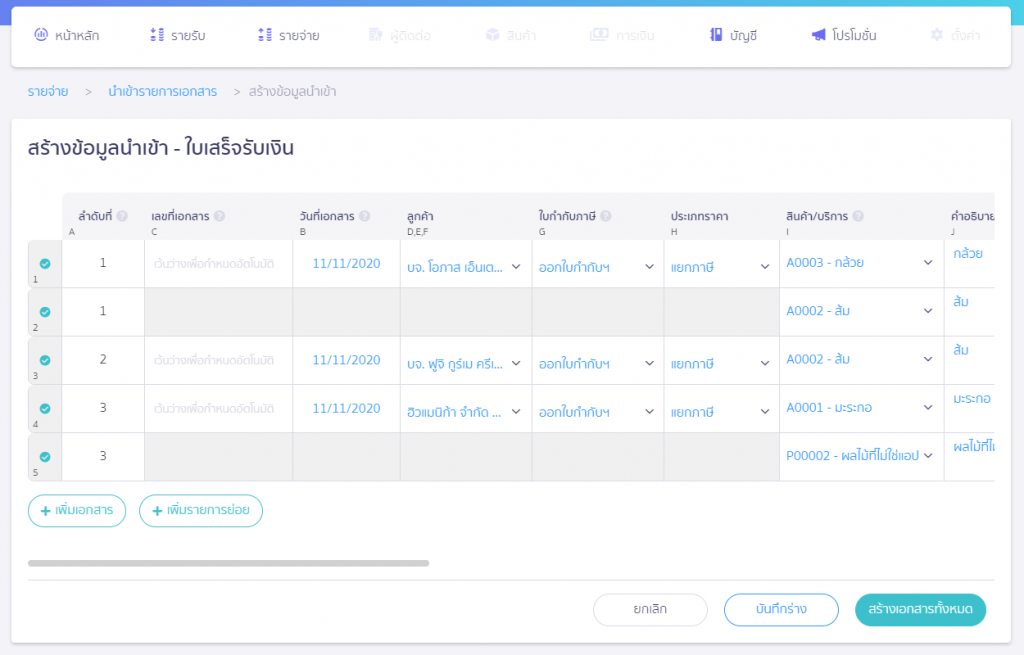Click the help icon next to ลำดับที่
The width and height of the screenshot is (1024, 655).
pos(122,216)
